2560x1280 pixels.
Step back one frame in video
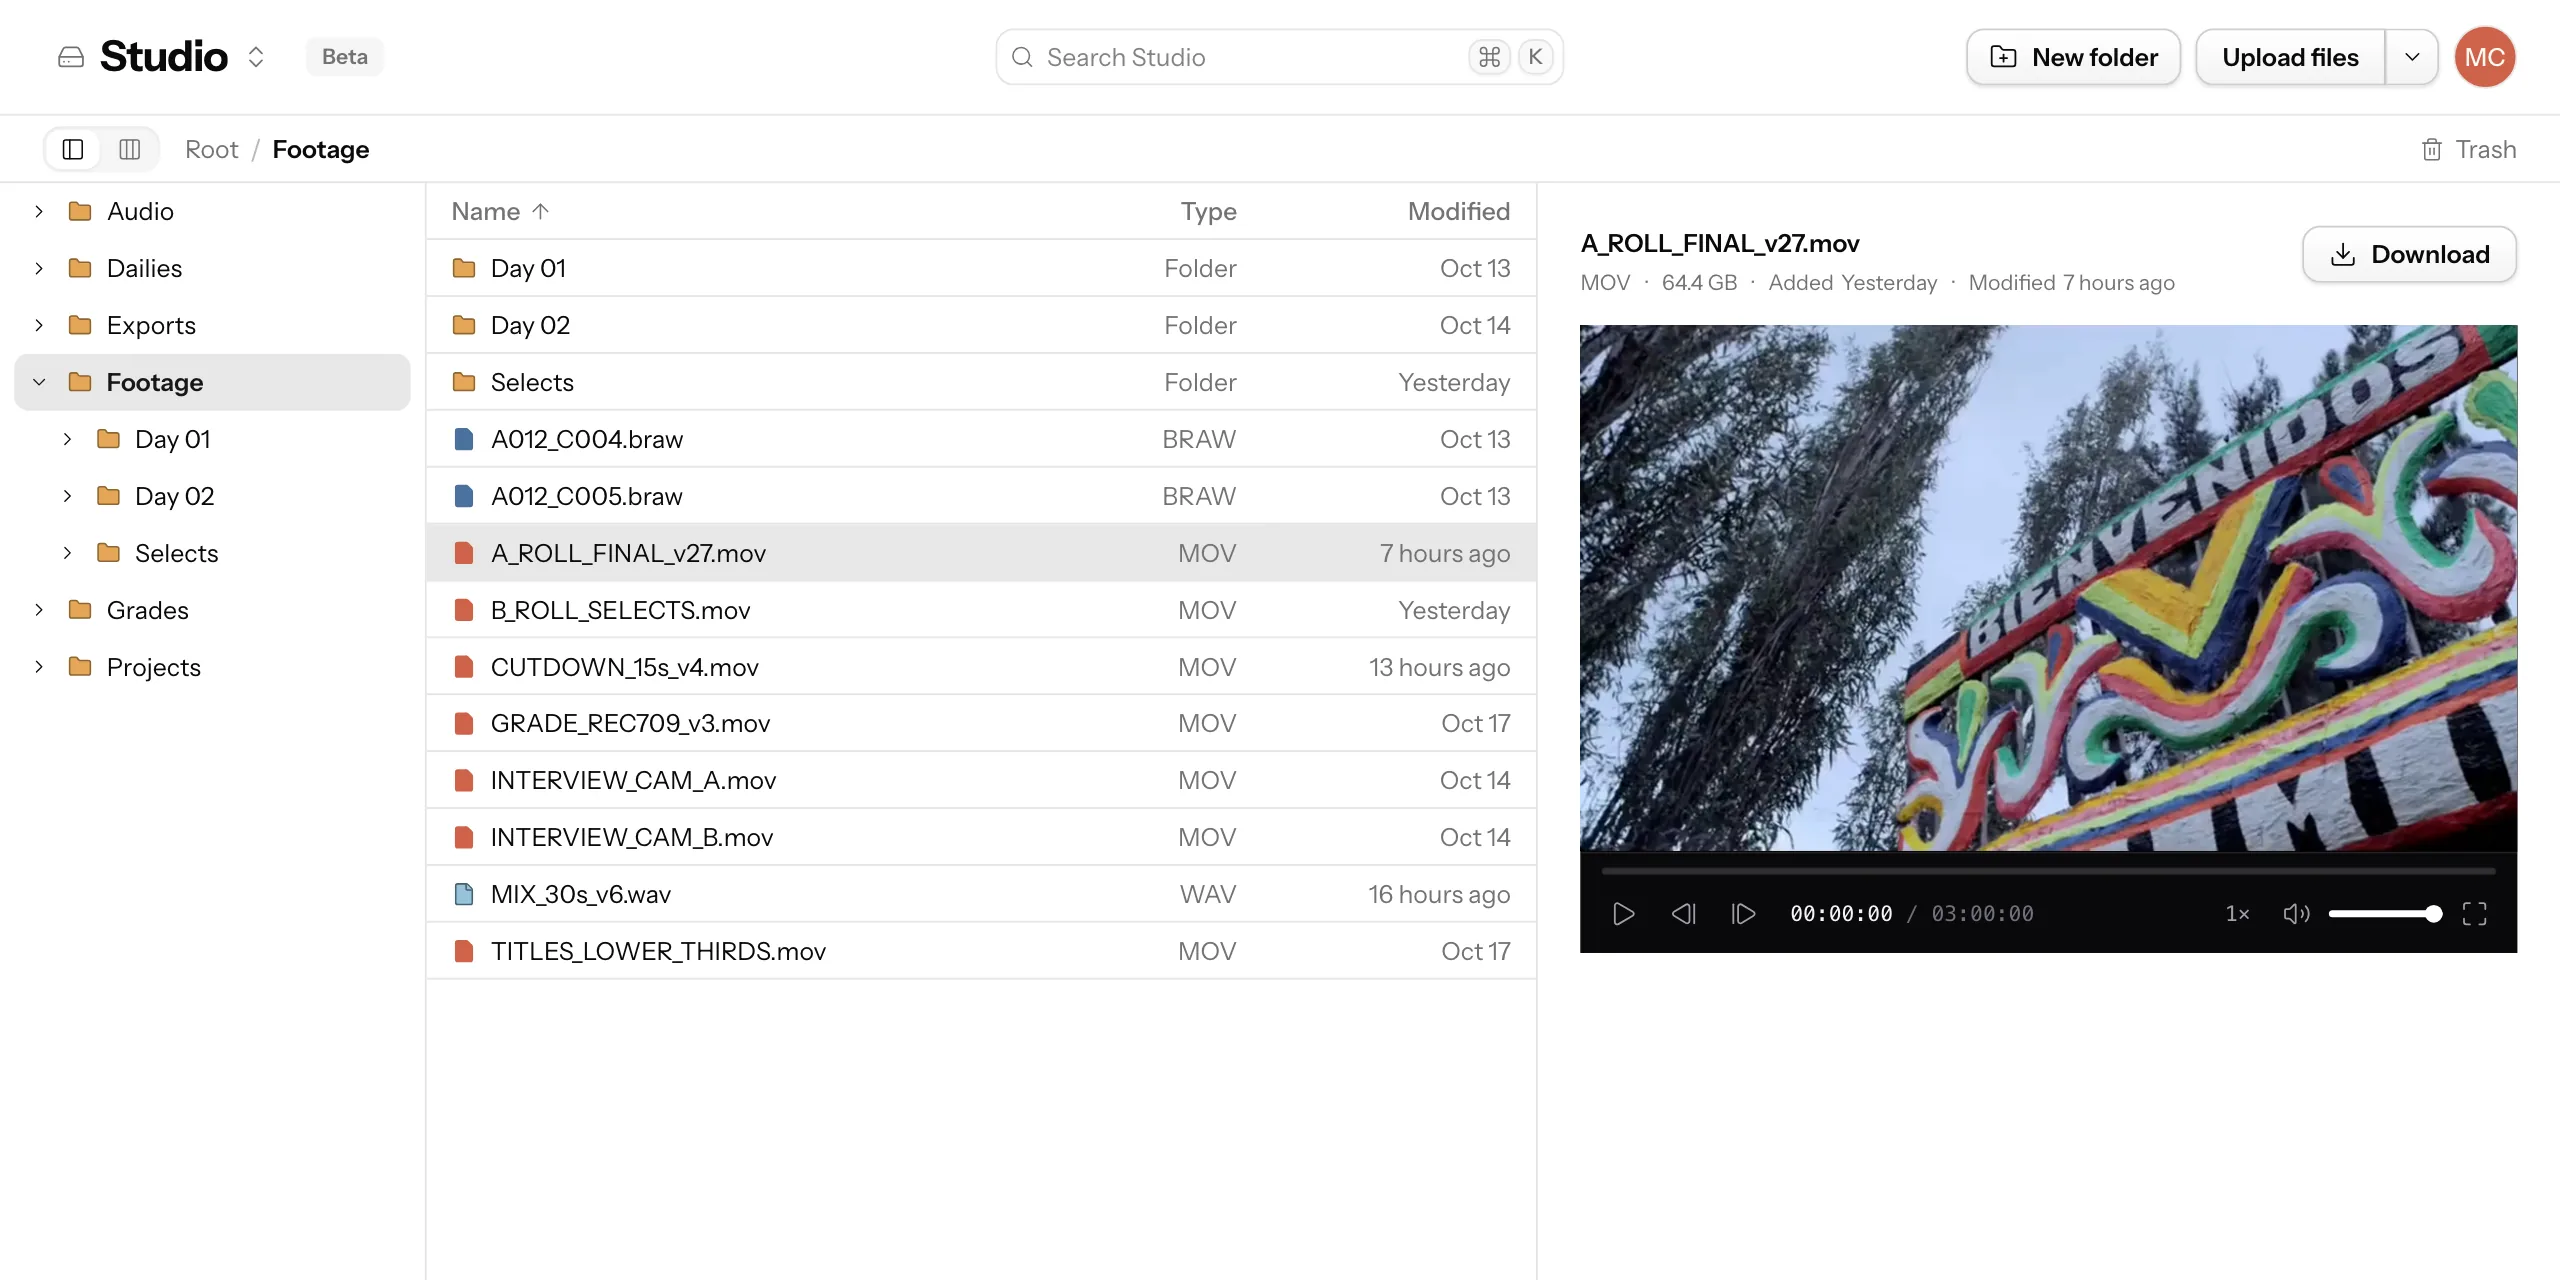1684,914
